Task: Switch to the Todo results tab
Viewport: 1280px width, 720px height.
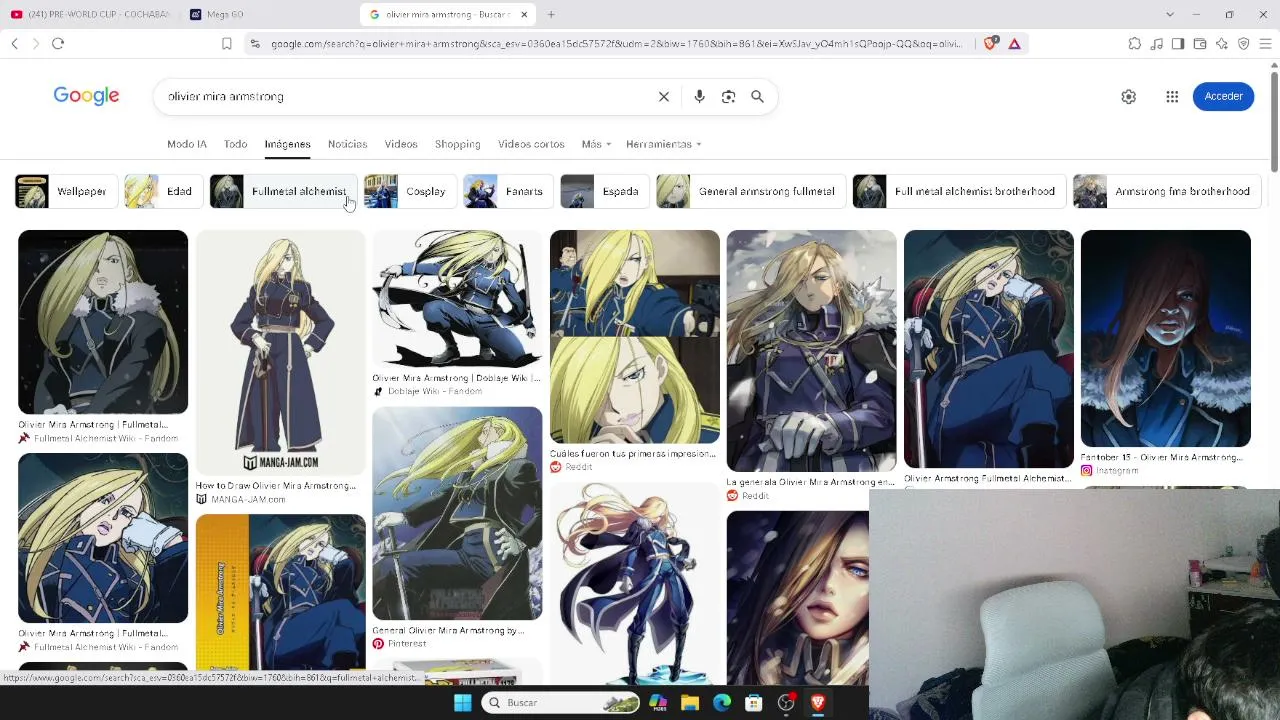Action: (x=235, y=144)
